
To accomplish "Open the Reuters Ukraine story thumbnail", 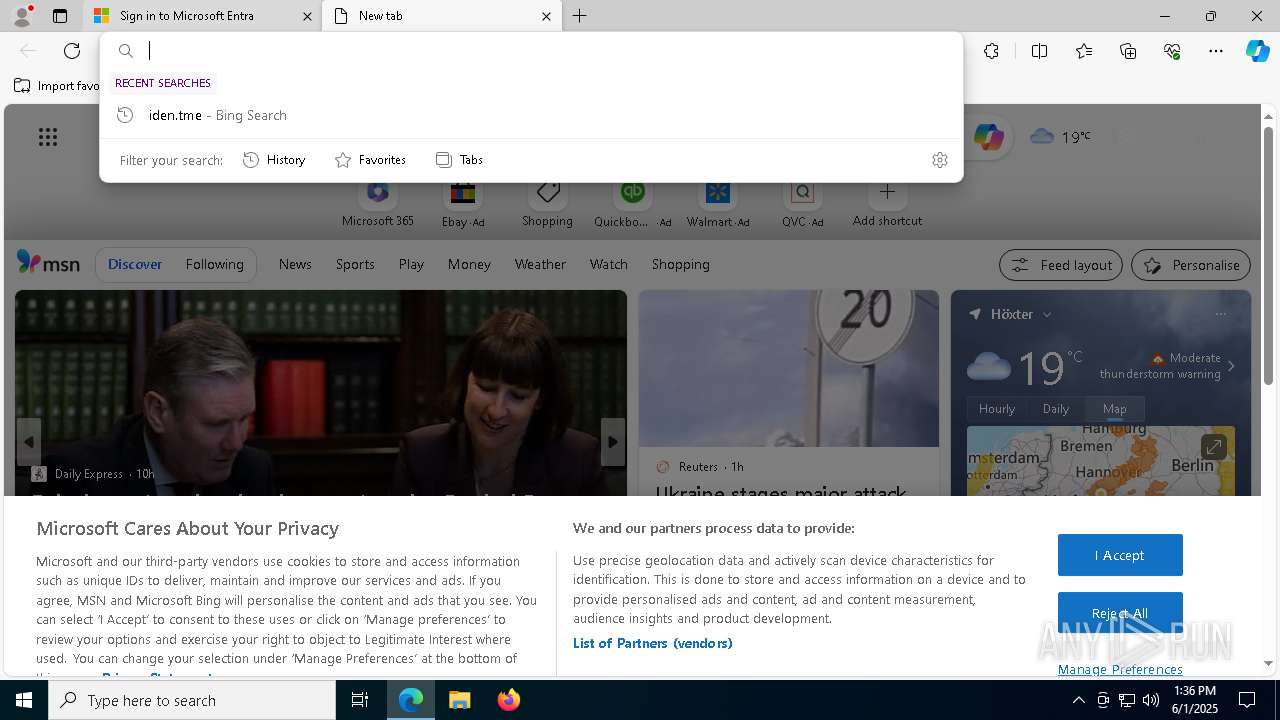I will [x=789, y=368].
